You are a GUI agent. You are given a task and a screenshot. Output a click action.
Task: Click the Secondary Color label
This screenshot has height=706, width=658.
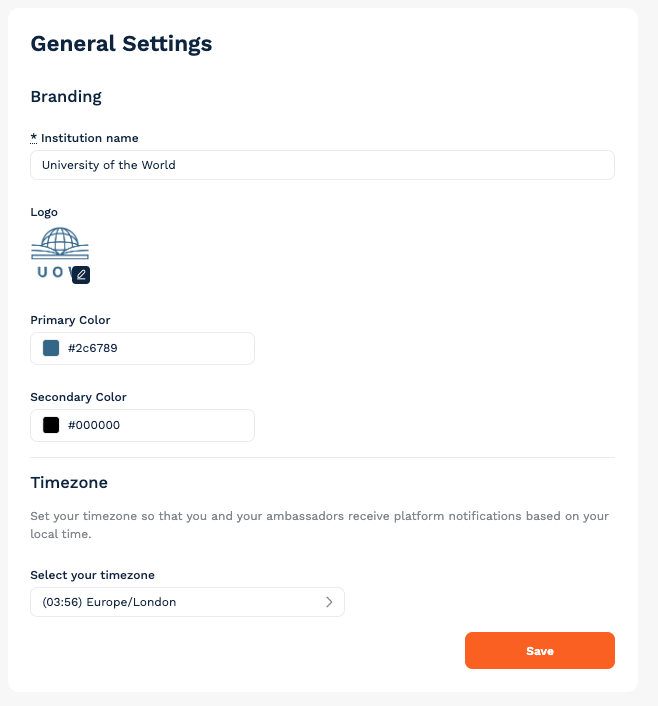click(x=78, y=397)
